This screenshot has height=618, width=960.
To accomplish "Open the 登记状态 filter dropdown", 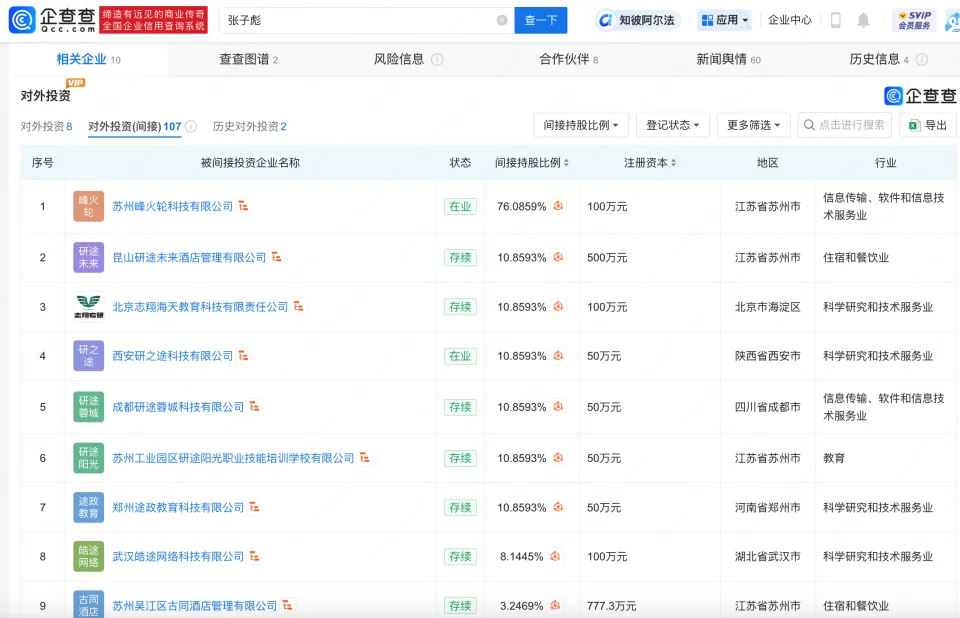I will click(x=672, y=125).
